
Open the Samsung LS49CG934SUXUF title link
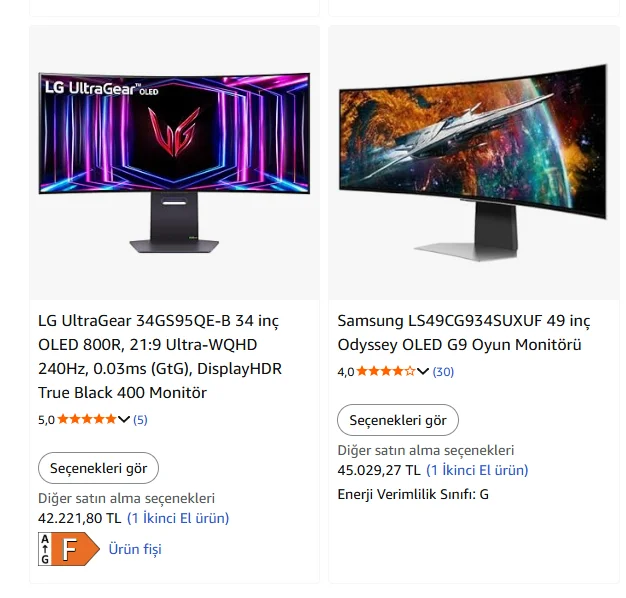point(464,333)
